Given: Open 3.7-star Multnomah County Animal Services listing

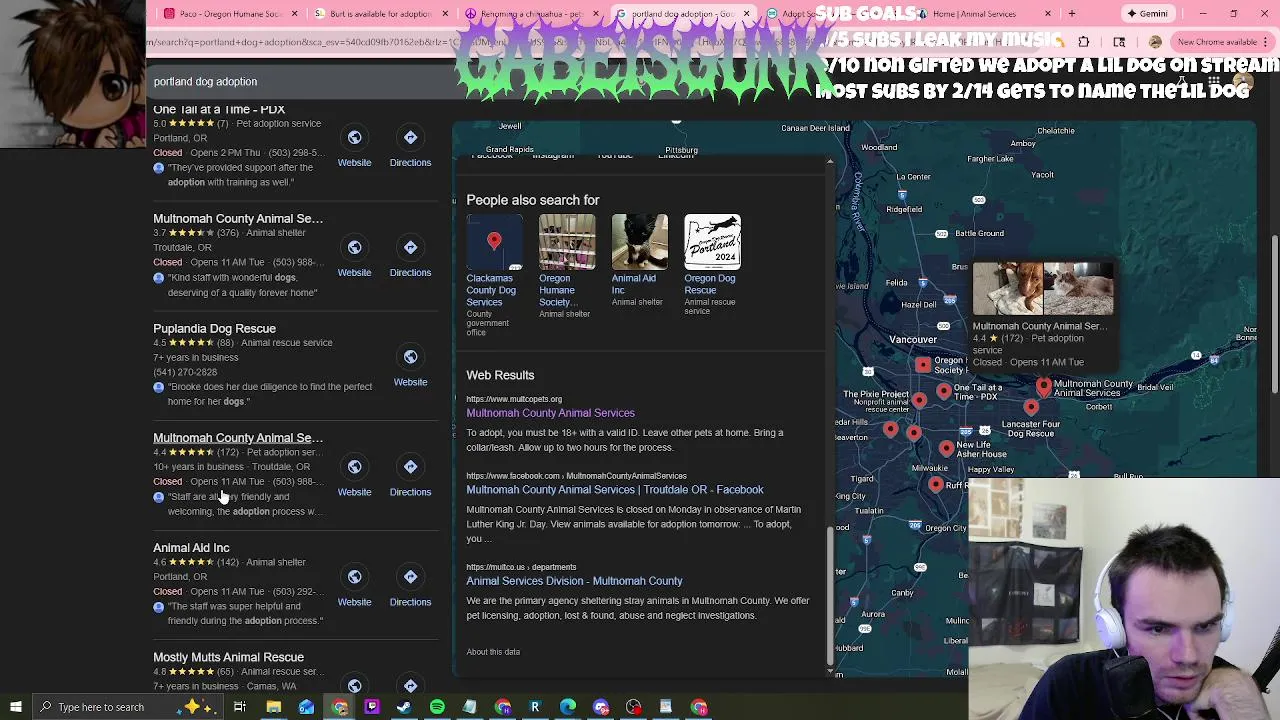Looking at the screenshot, I should pyautogui.click(x=238, y=218).
